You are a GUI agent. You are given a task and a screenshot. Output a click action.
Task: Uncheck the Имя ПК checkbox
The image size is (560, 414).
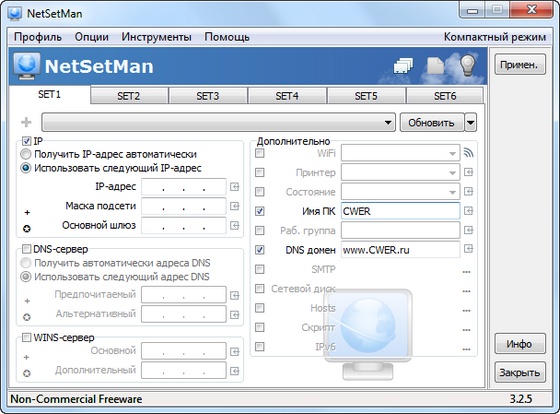(x=260, y=211)
